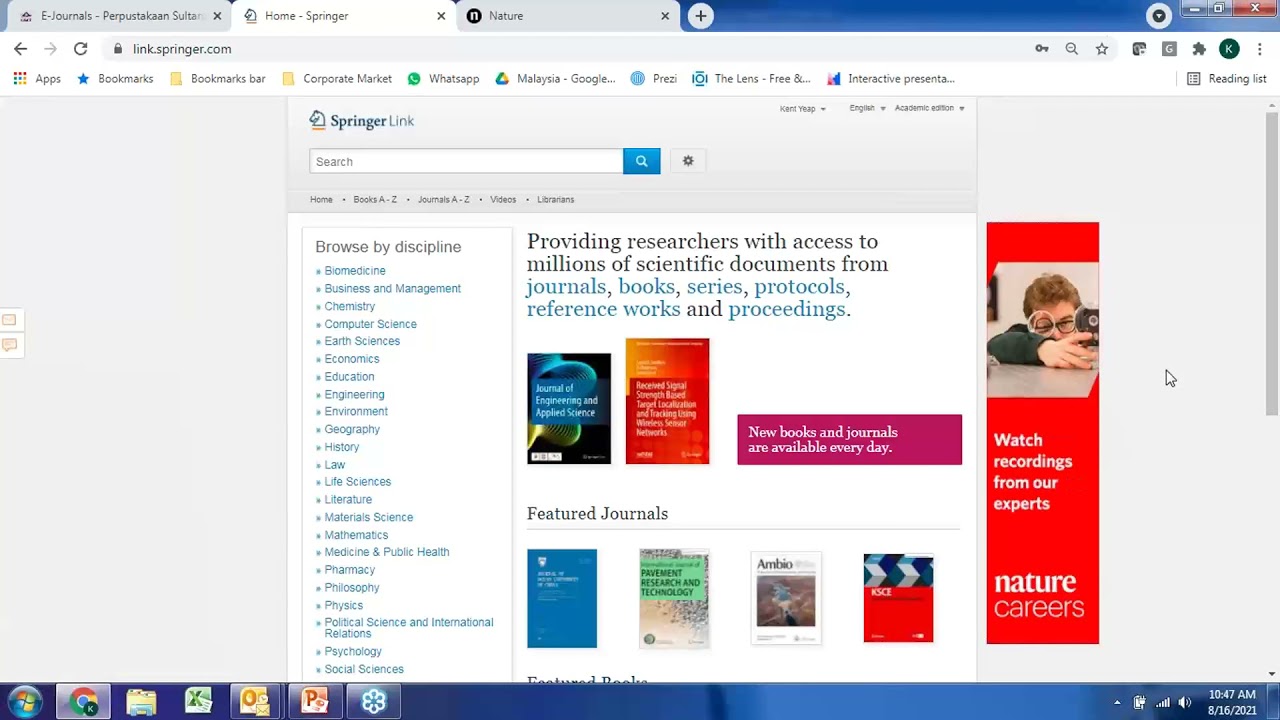Open the KSCE journal cover

tap(898, 598)
